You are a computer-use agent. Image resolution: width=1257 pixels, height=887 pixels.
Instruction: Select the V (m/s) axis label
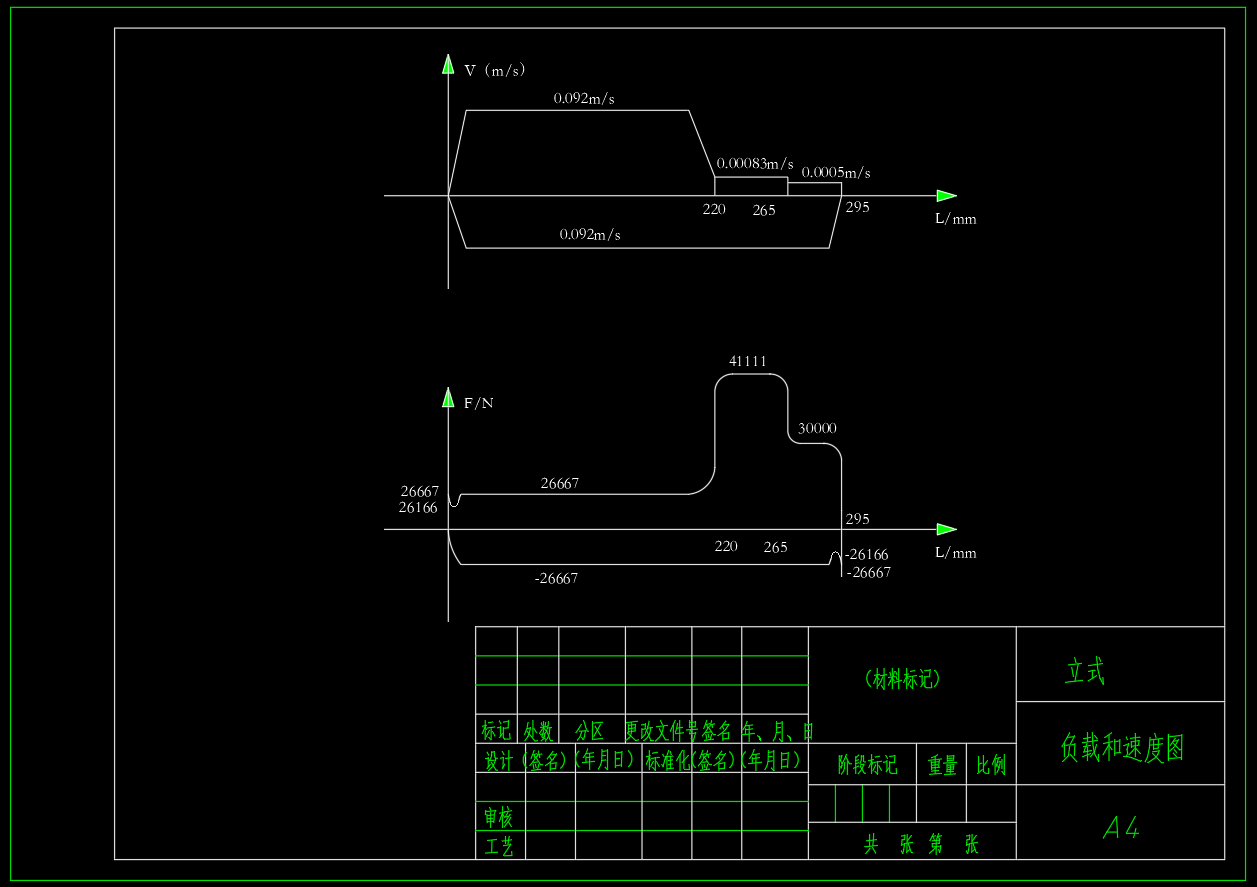pos(495,70)
